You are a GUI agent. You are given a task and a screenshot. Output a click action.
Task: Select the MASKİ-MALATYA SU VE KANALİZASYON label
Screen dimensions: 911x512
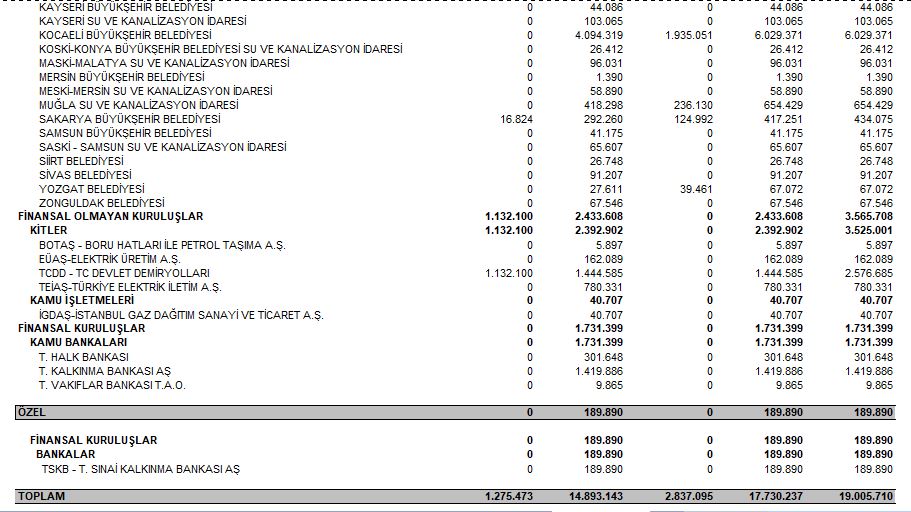click(164, 63)
